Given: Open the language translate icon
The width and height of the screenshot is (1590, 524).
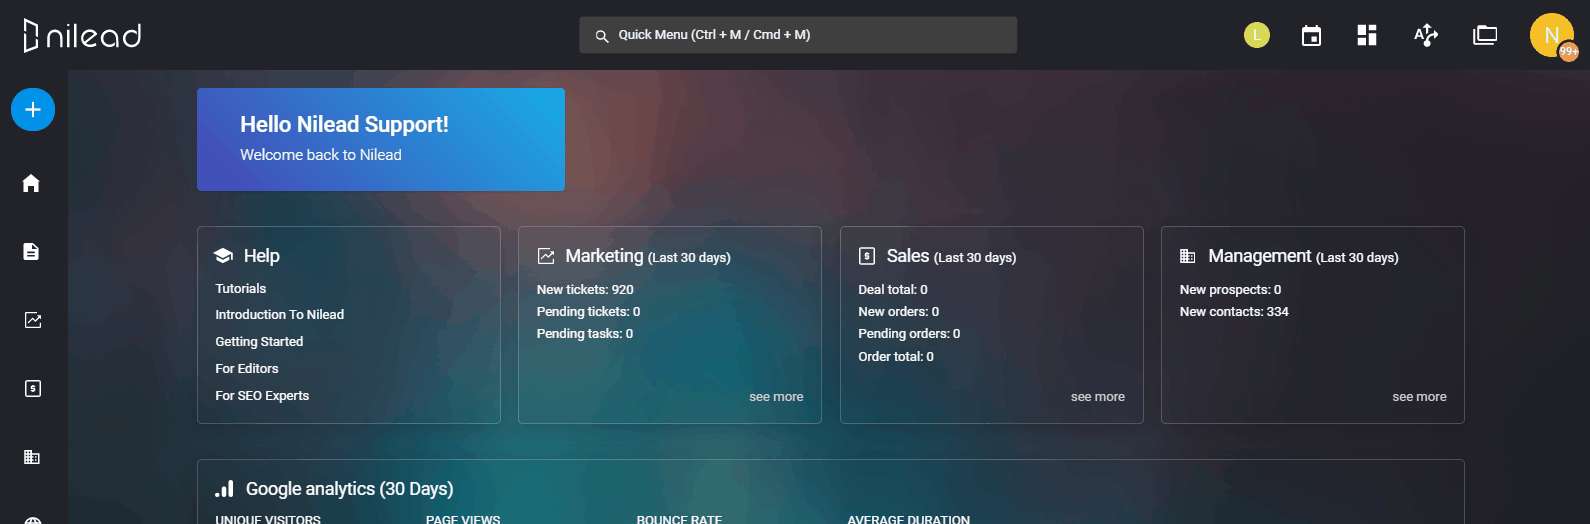Looking at the screenshot, I should click(x=1426, y=36).
